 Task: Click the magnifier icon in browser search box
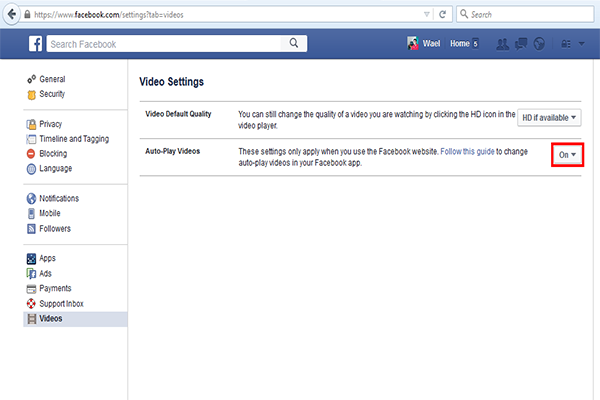464,14
